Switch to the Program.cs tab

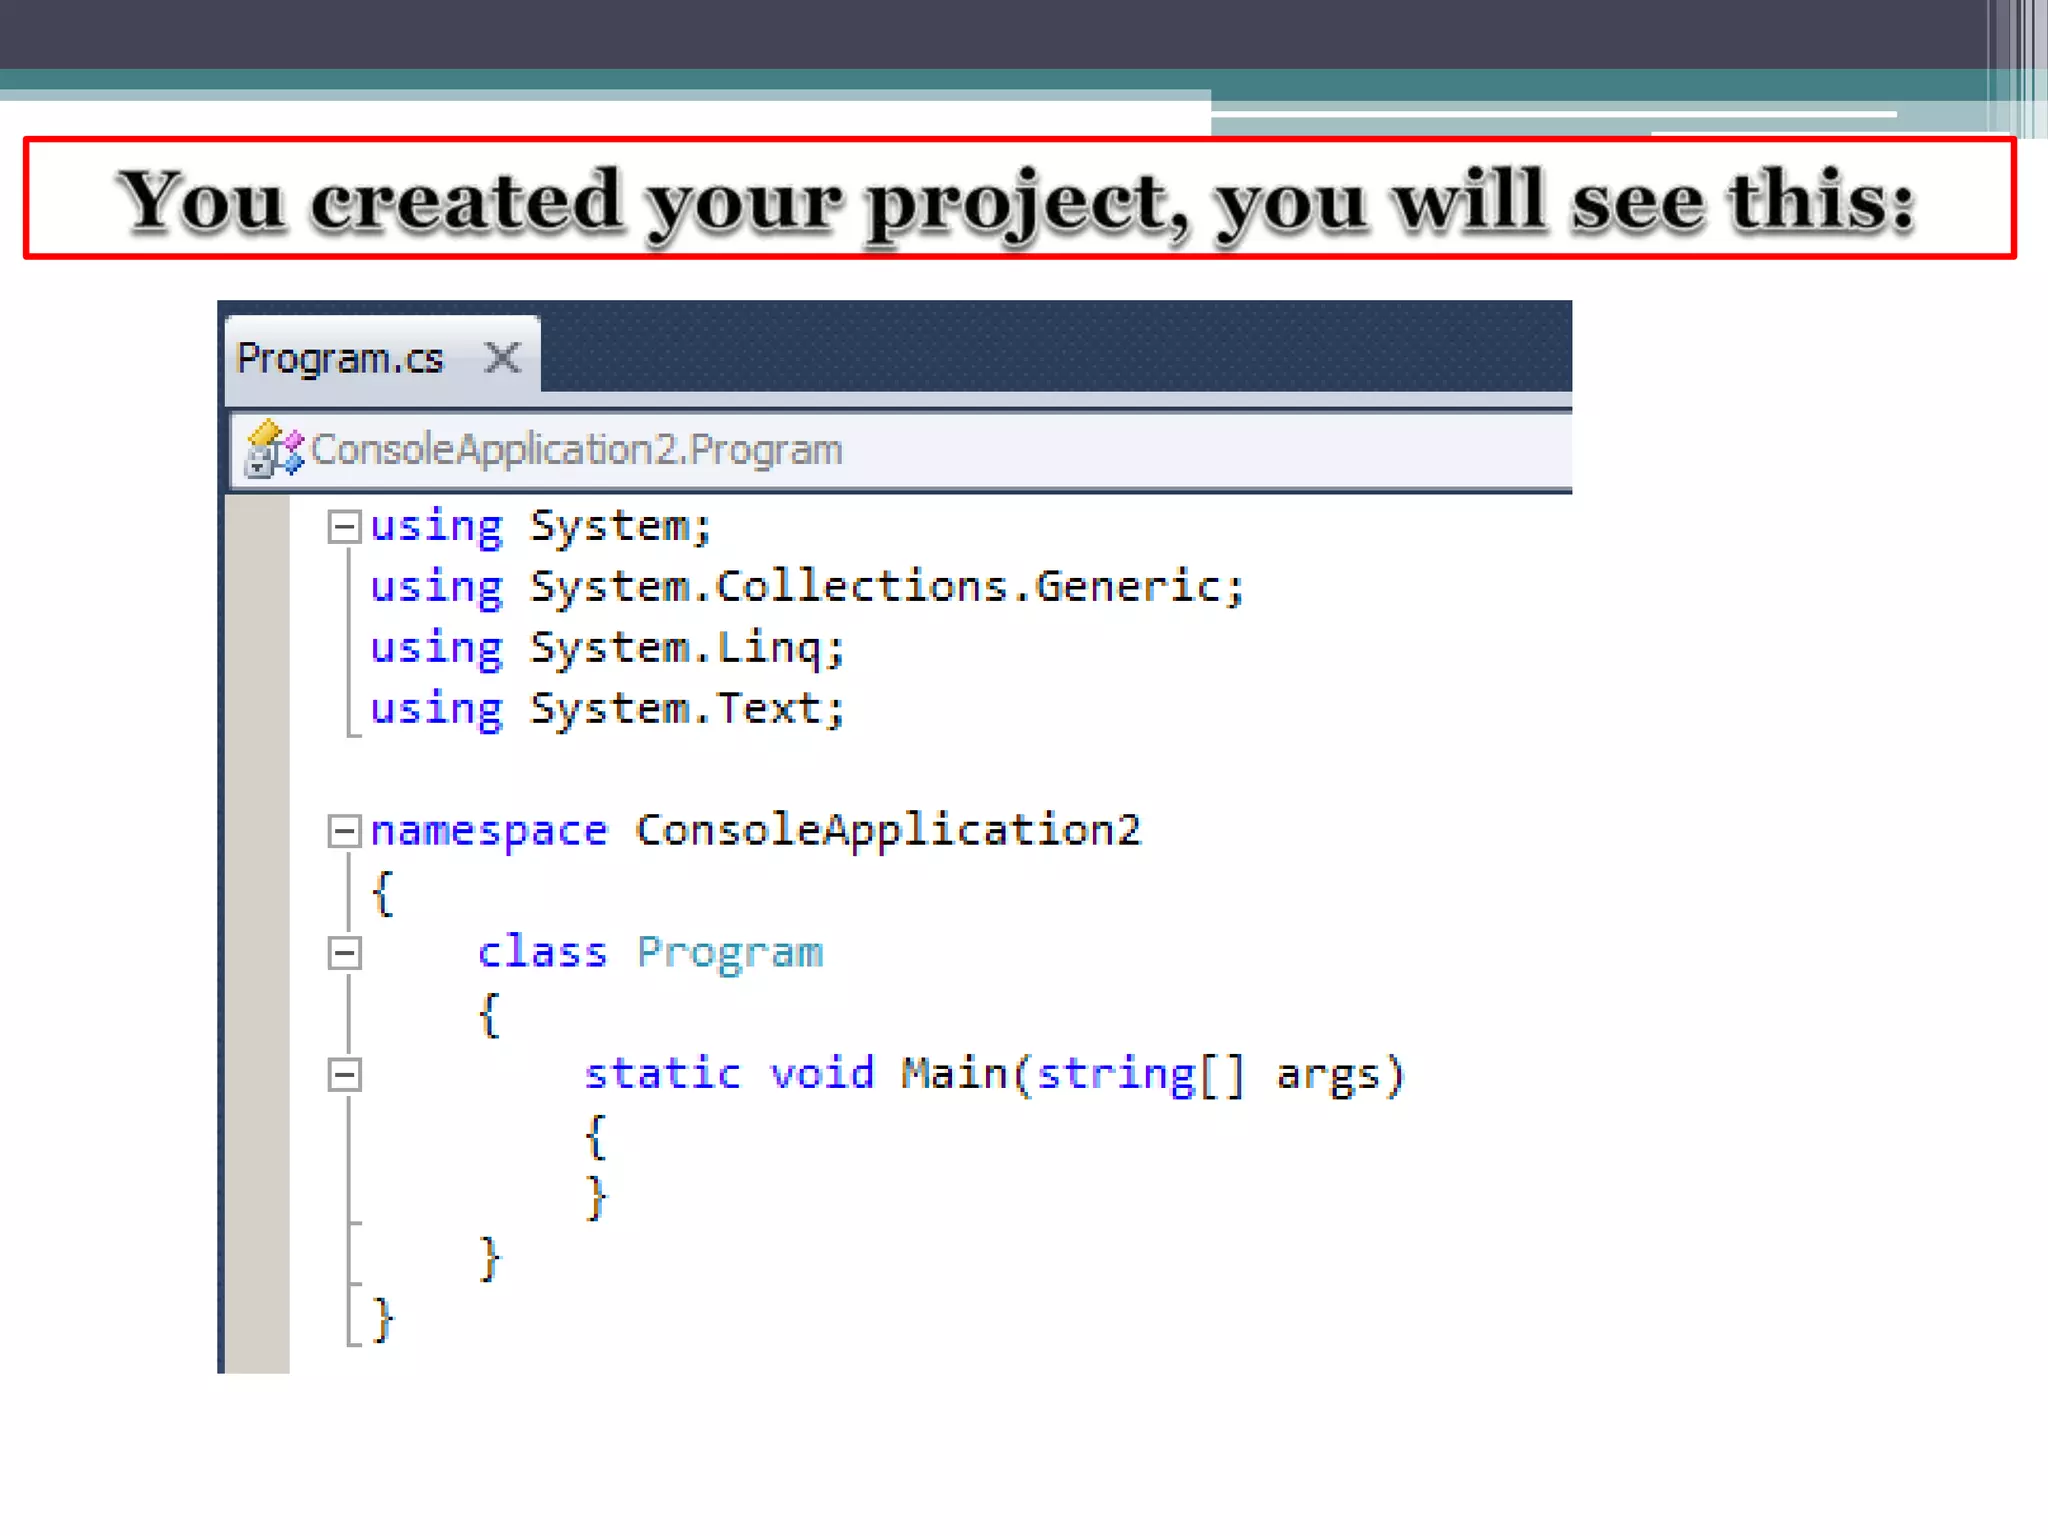pos(340,358)
